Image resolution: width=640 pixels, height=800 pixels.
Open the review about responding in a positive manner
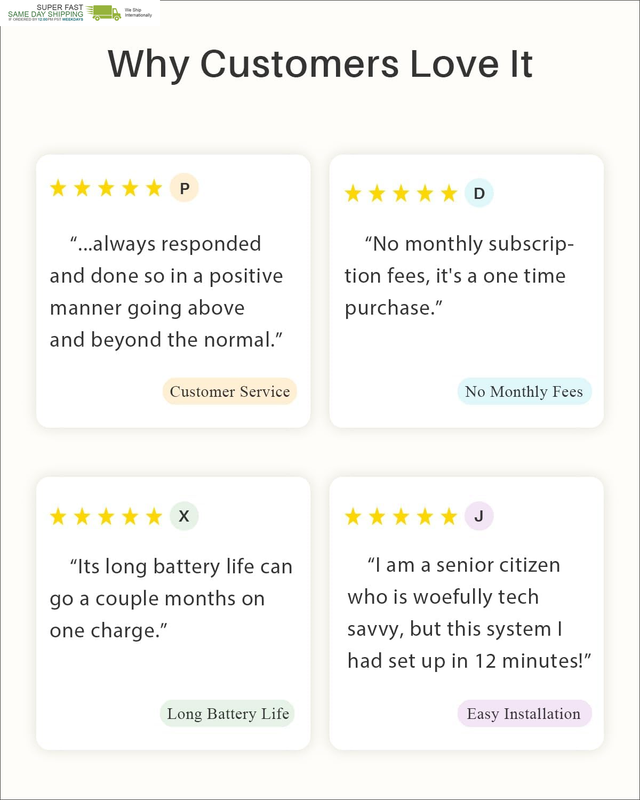click(166, 291)
